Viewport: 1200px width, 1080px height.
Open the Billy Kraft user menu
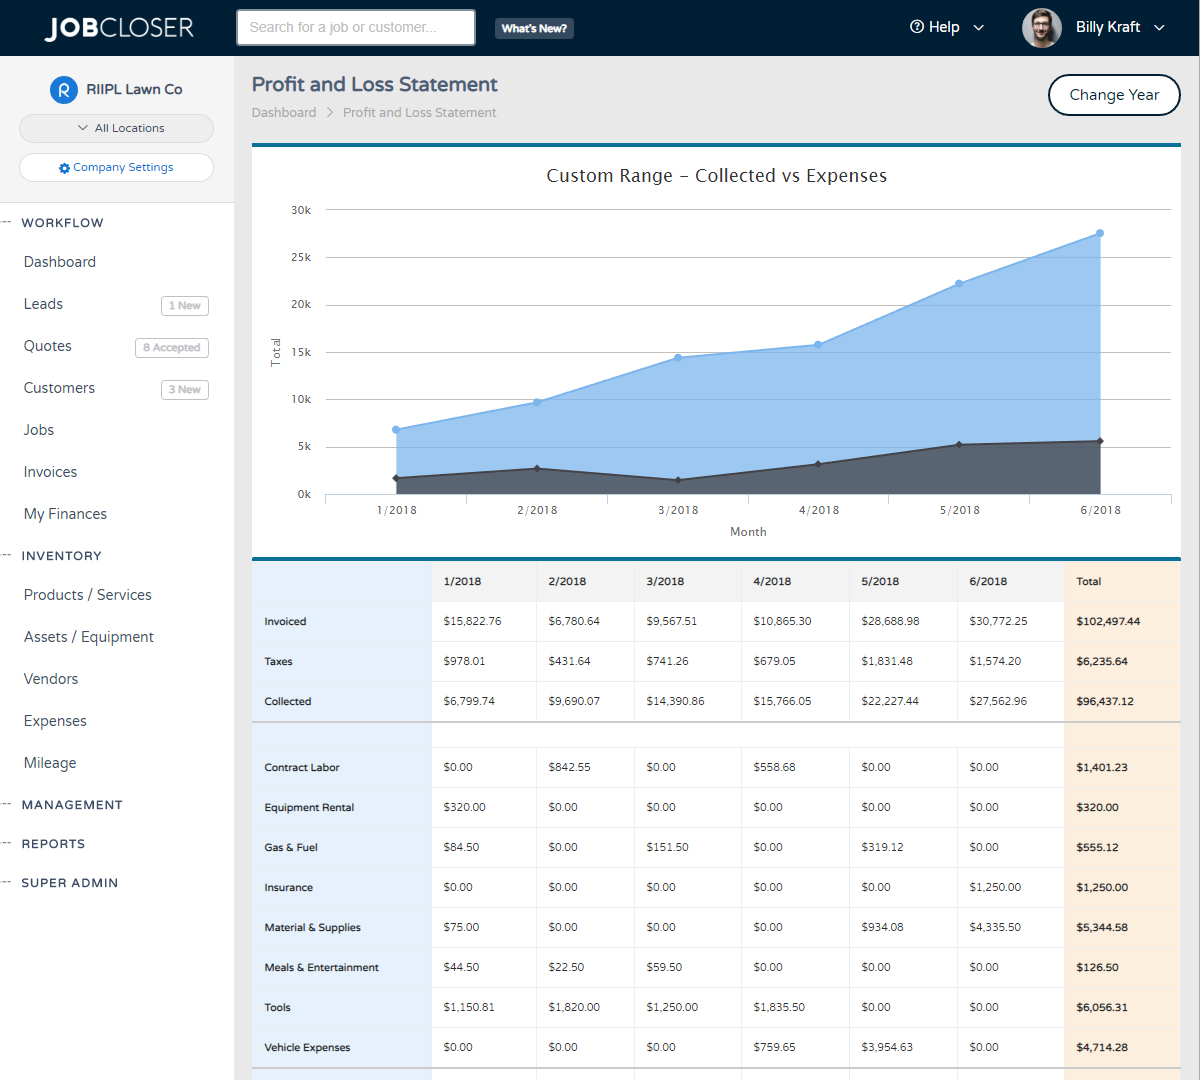pyautogui.click(x=1119, y=28)
